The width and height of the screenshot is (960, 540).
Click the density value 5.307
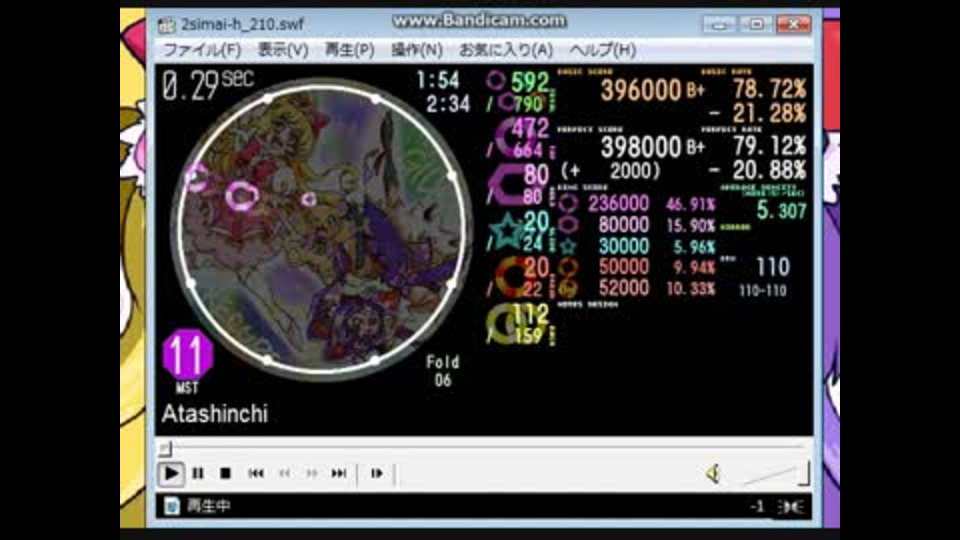[x=782, y=211]
